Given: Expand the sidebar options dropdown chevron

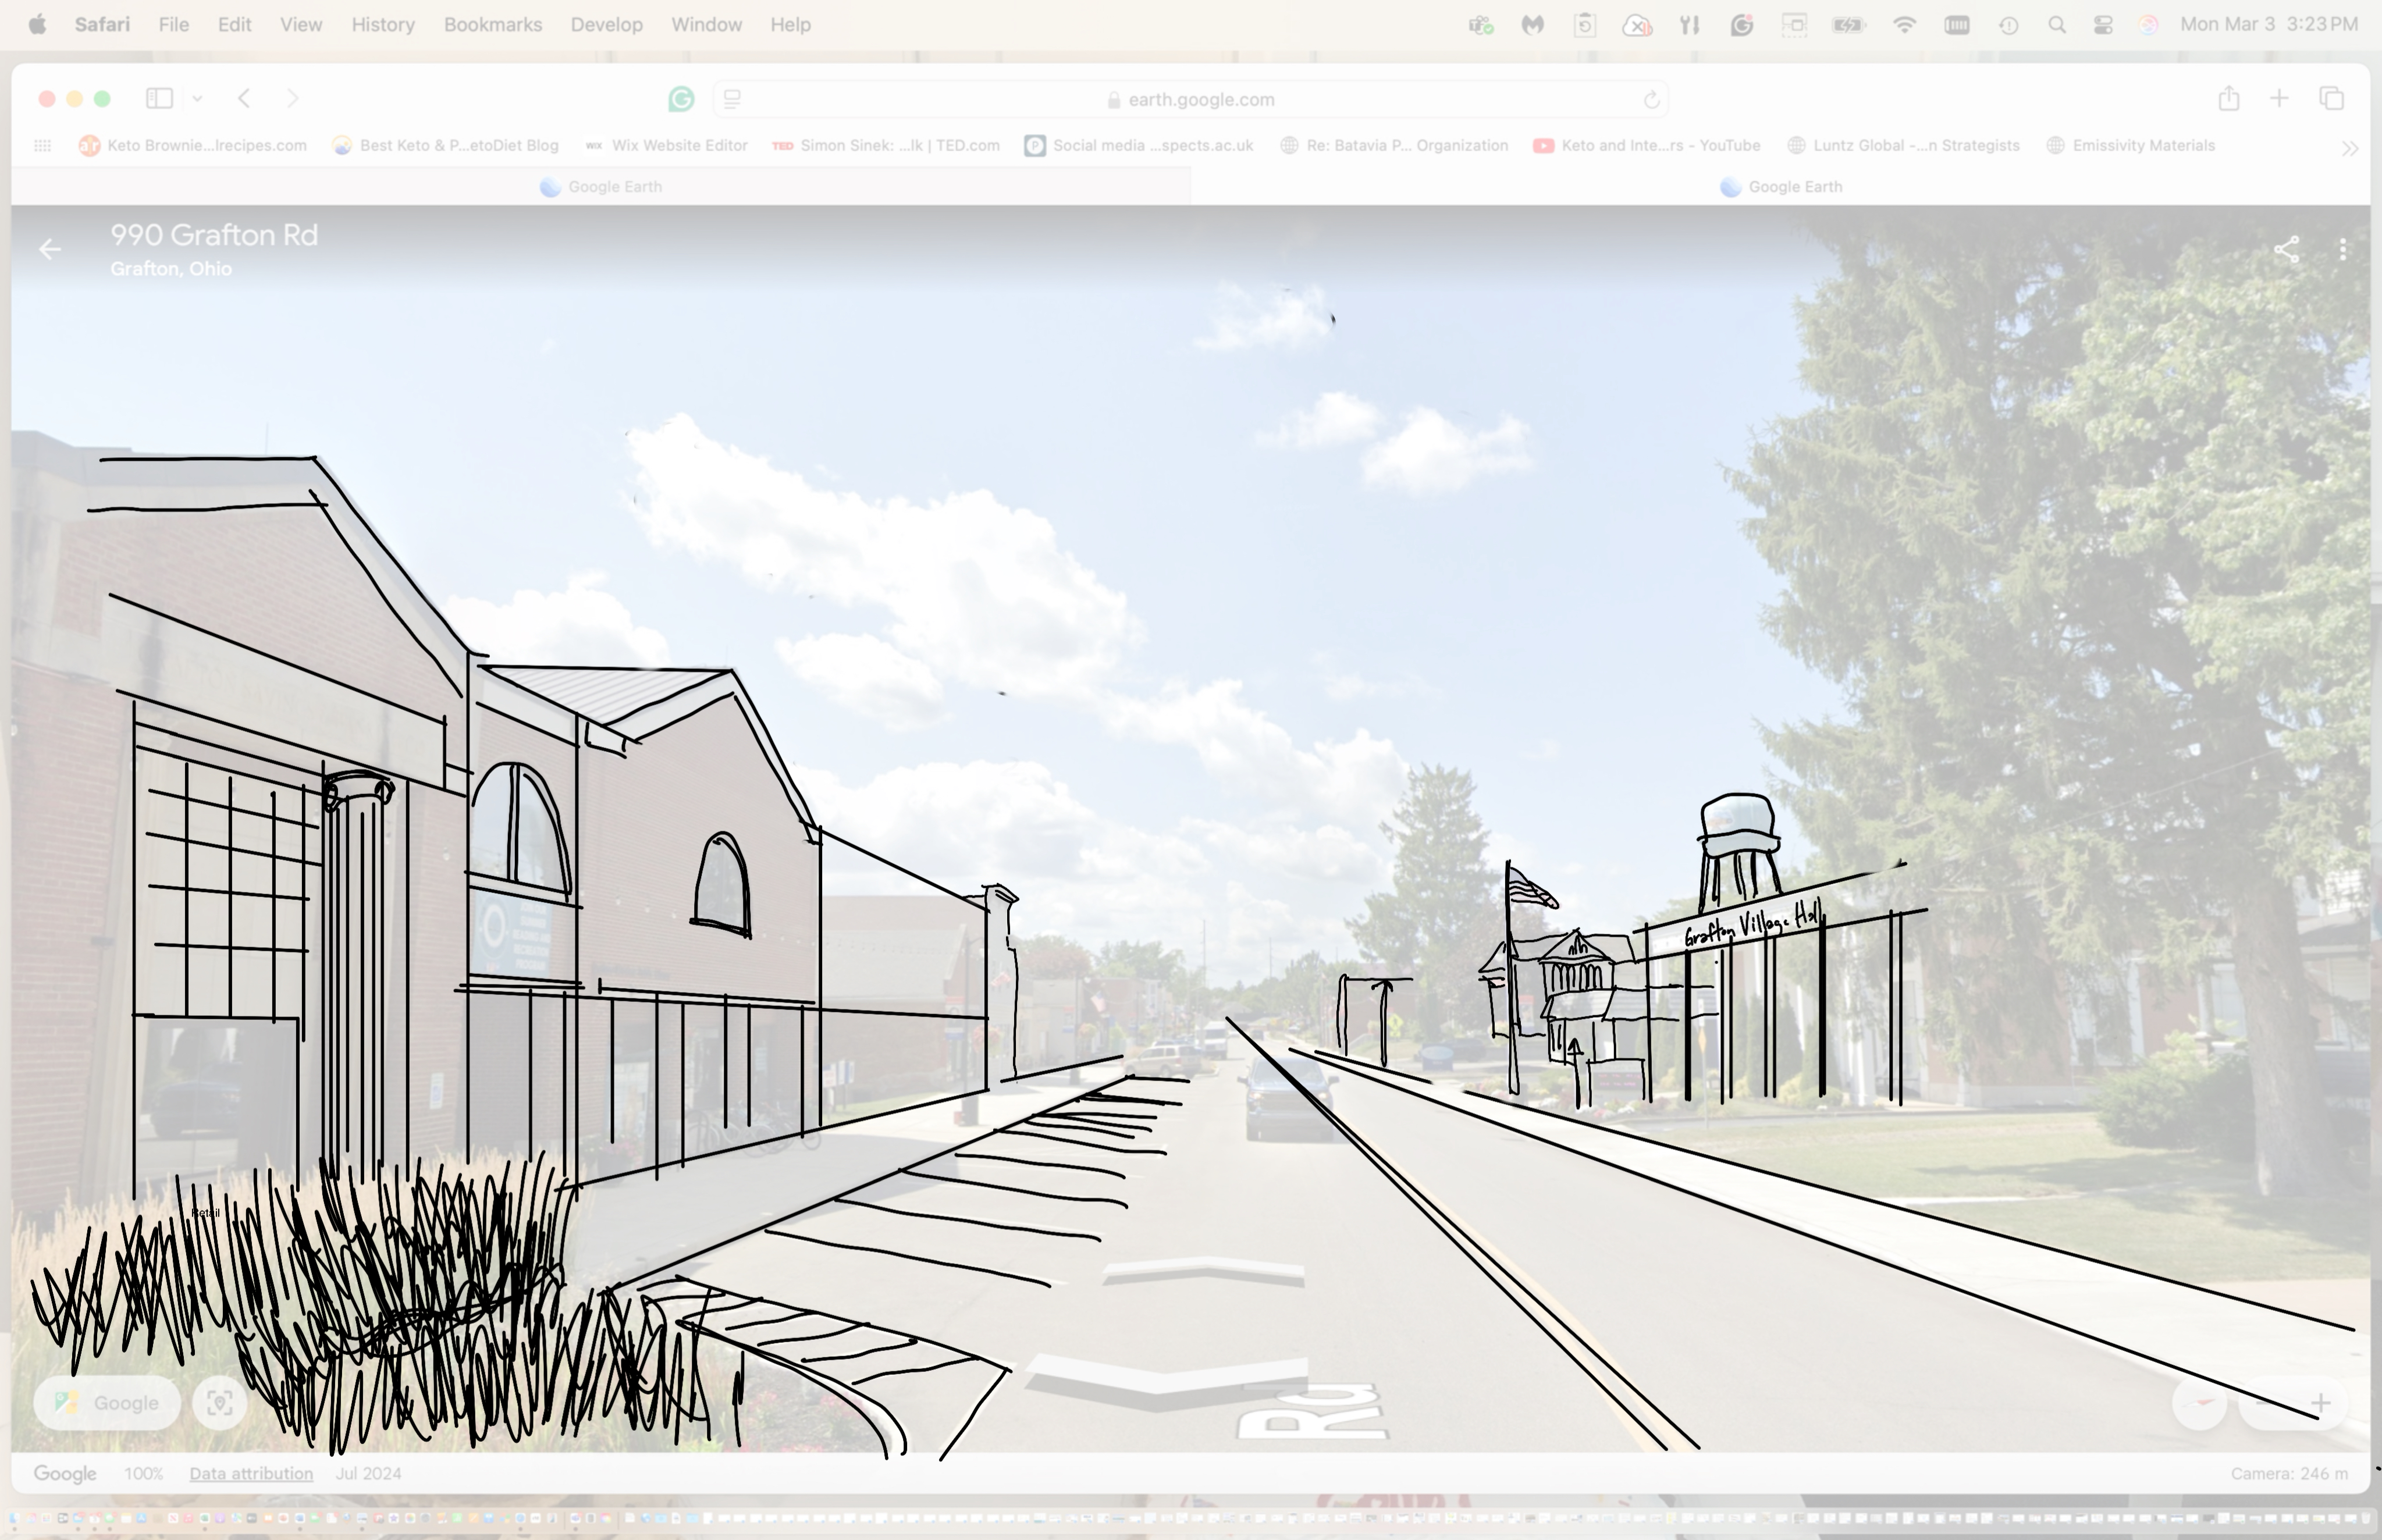Looking at the screenshot, I should pos(197,98).
